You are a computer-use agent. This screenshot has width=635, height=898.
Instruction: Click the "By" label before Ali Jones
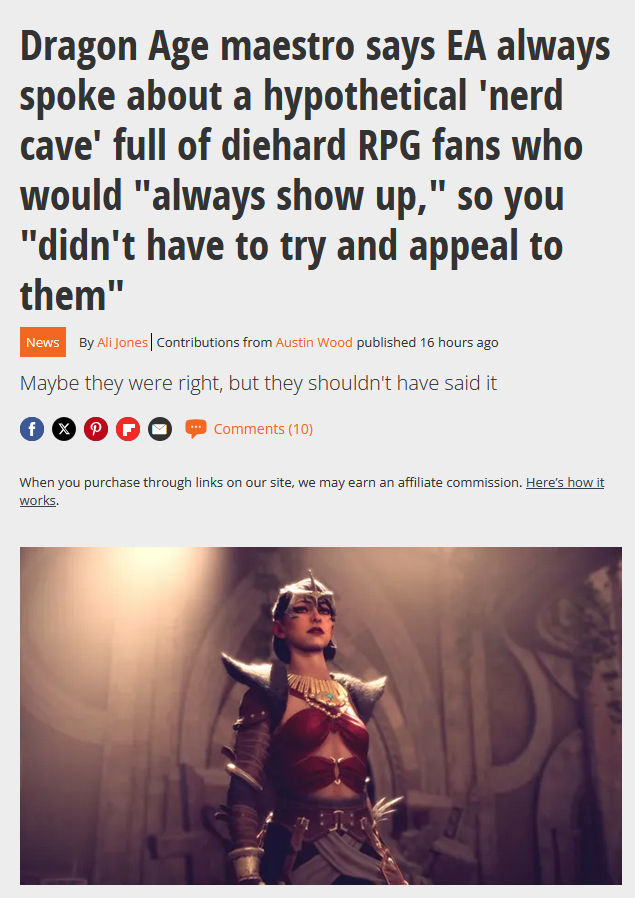point(86,342)
